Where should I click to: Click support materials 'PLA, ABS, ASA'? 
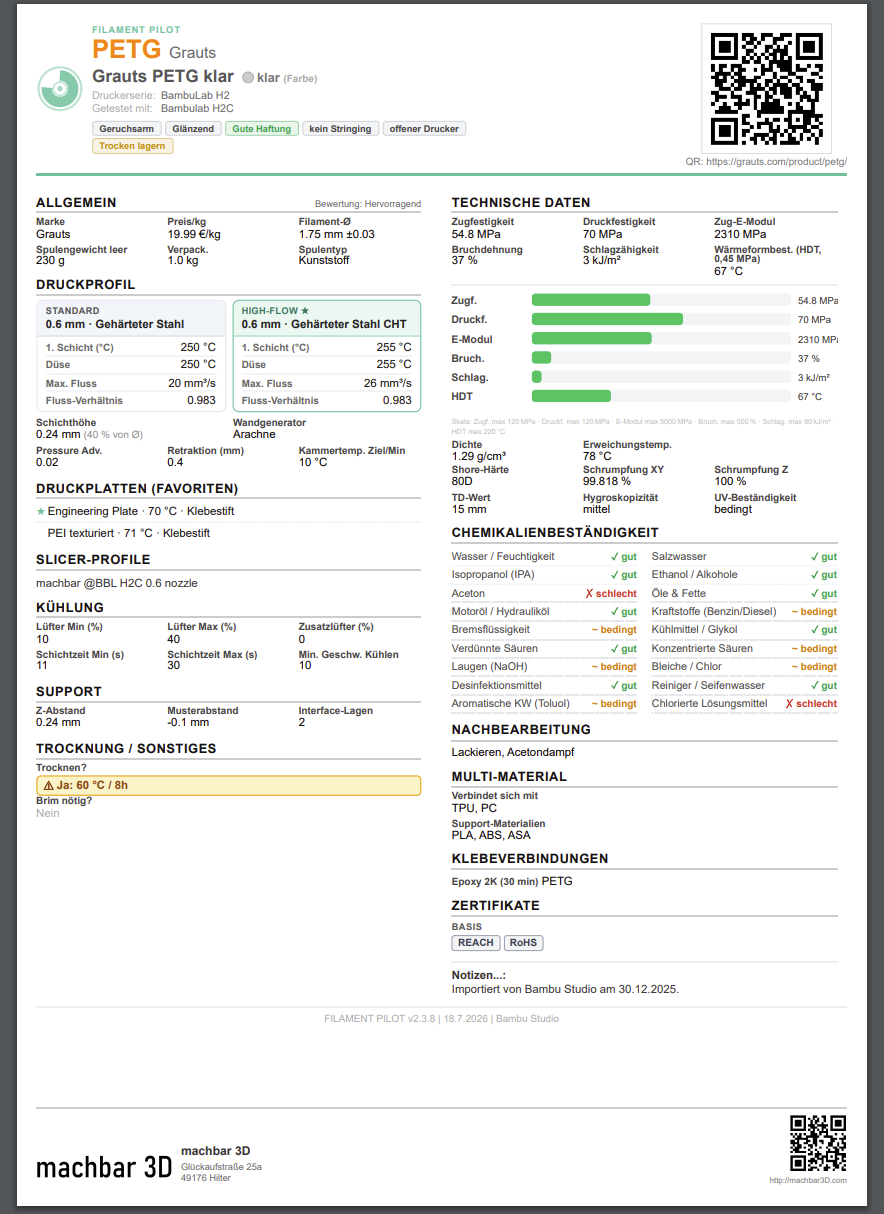tap(491, 835)
